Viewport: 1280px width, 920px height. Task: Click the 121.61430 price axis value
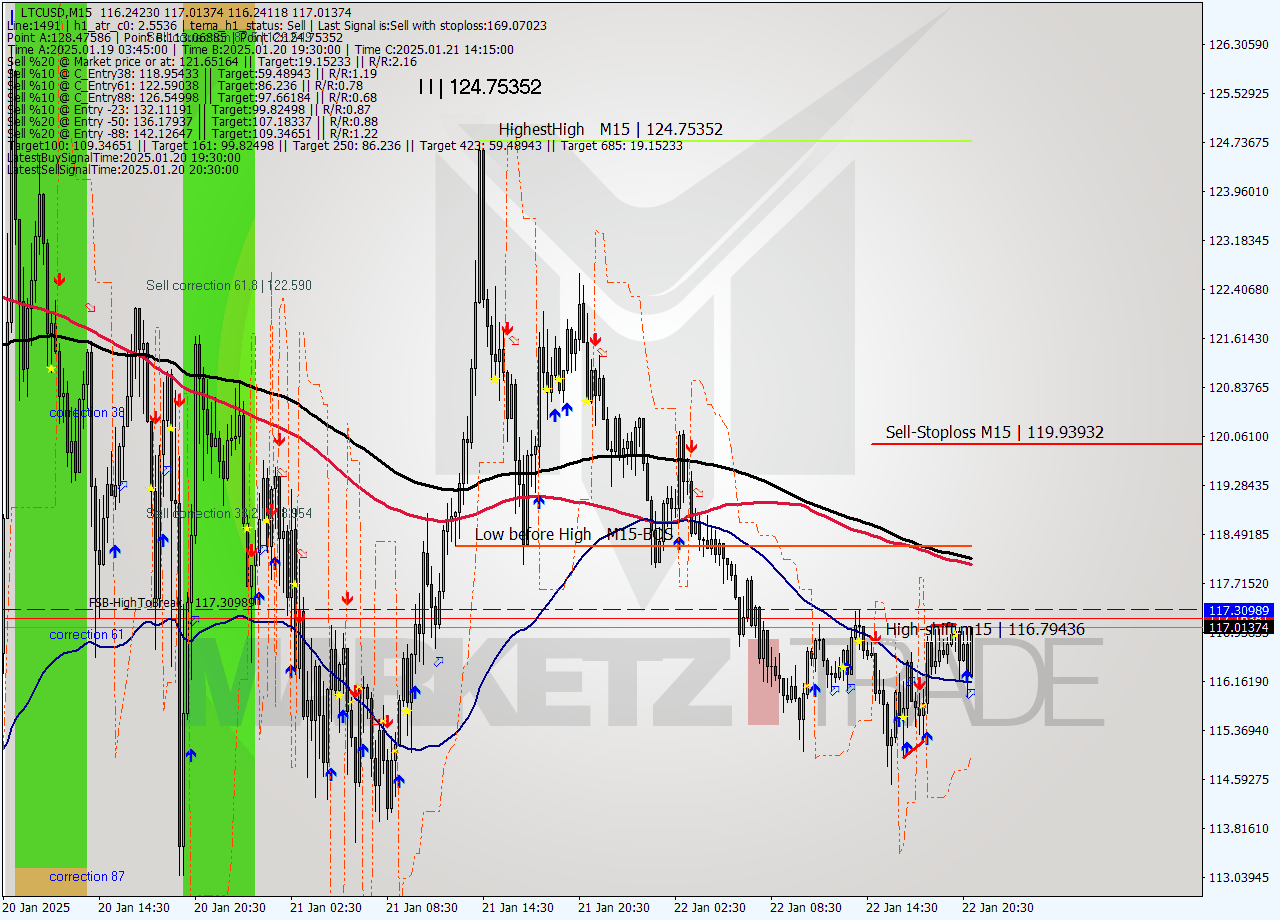click(1238, 339)
